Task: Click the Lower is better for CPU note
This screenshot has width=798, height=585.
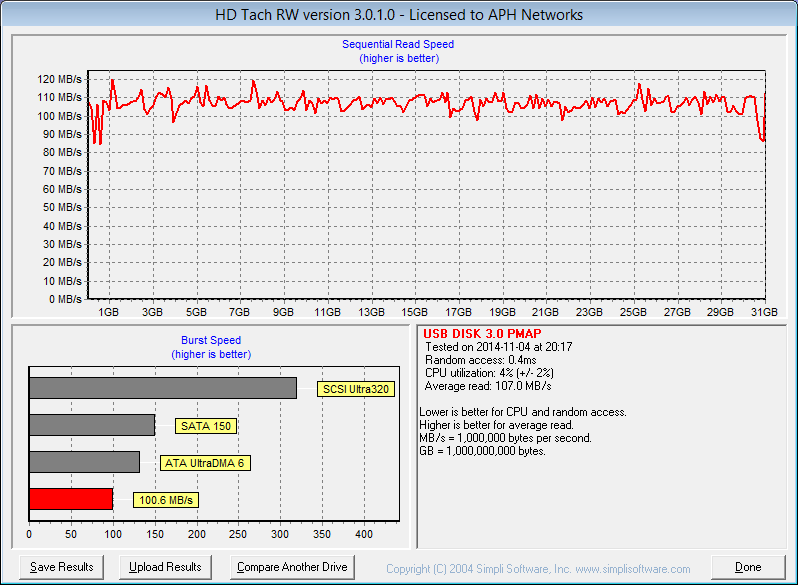Action: point(523,412)
